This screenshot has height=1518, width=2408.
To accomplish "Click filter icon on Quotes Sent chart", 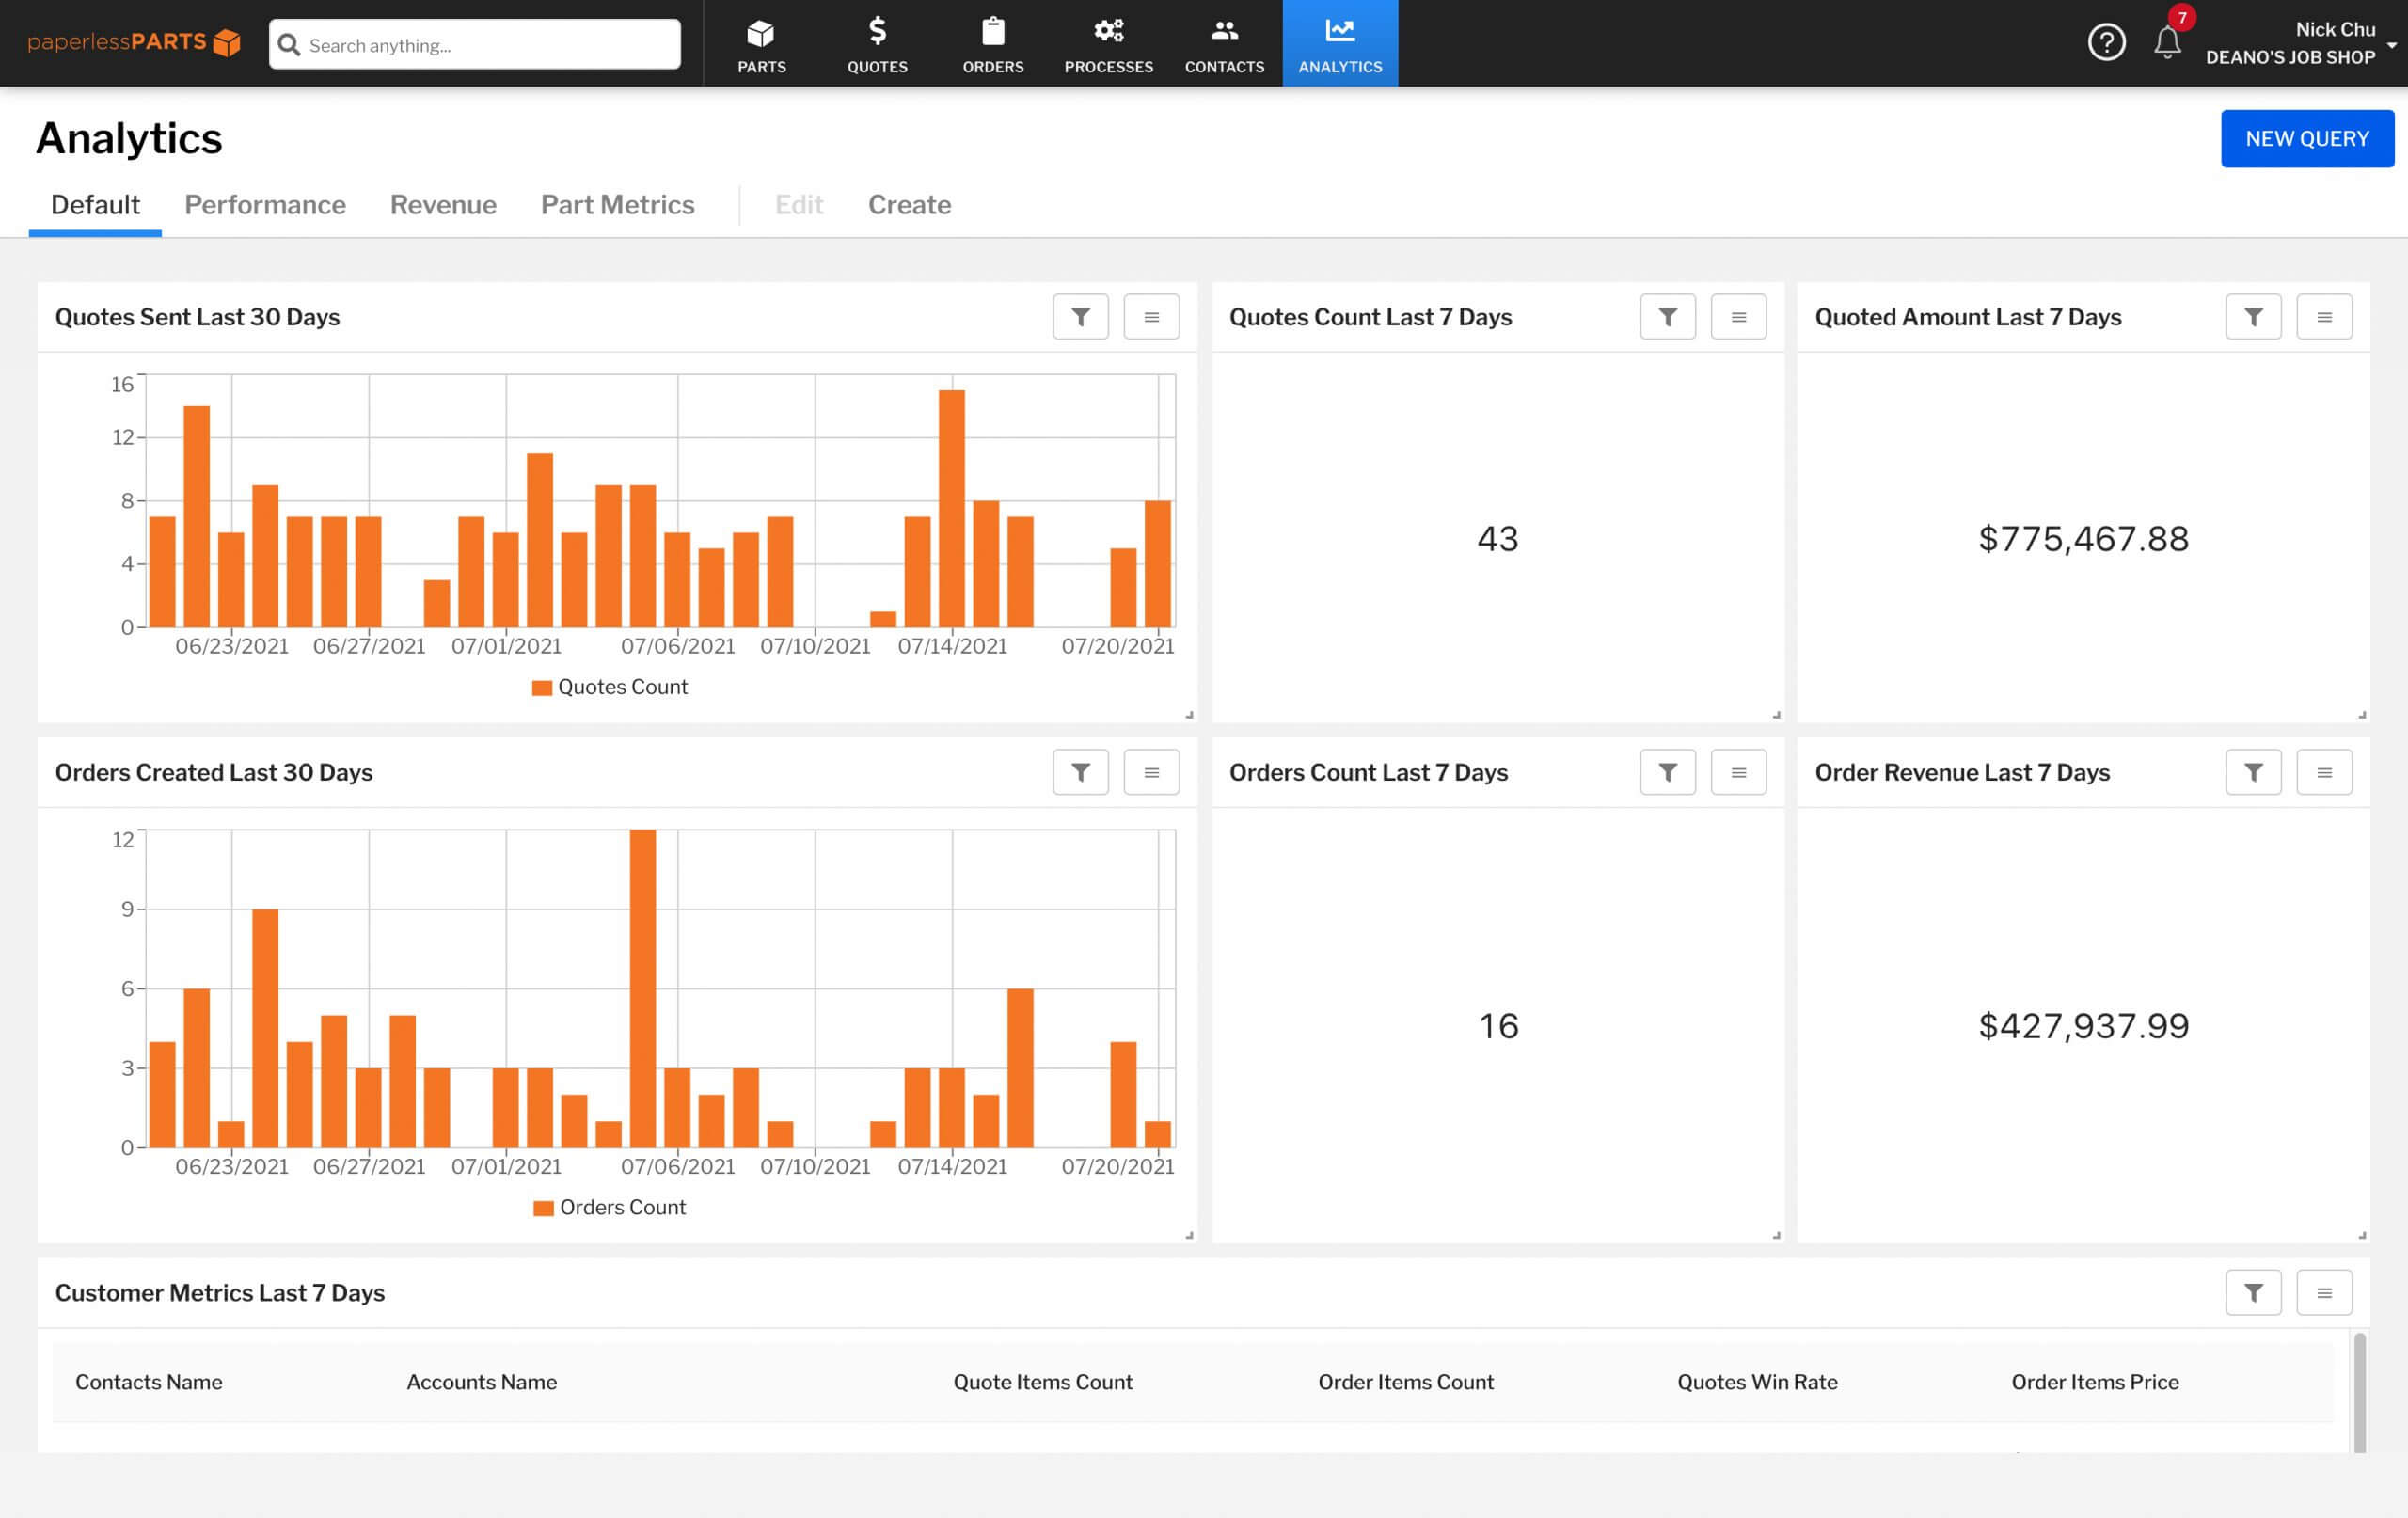I will [1081, 317].
